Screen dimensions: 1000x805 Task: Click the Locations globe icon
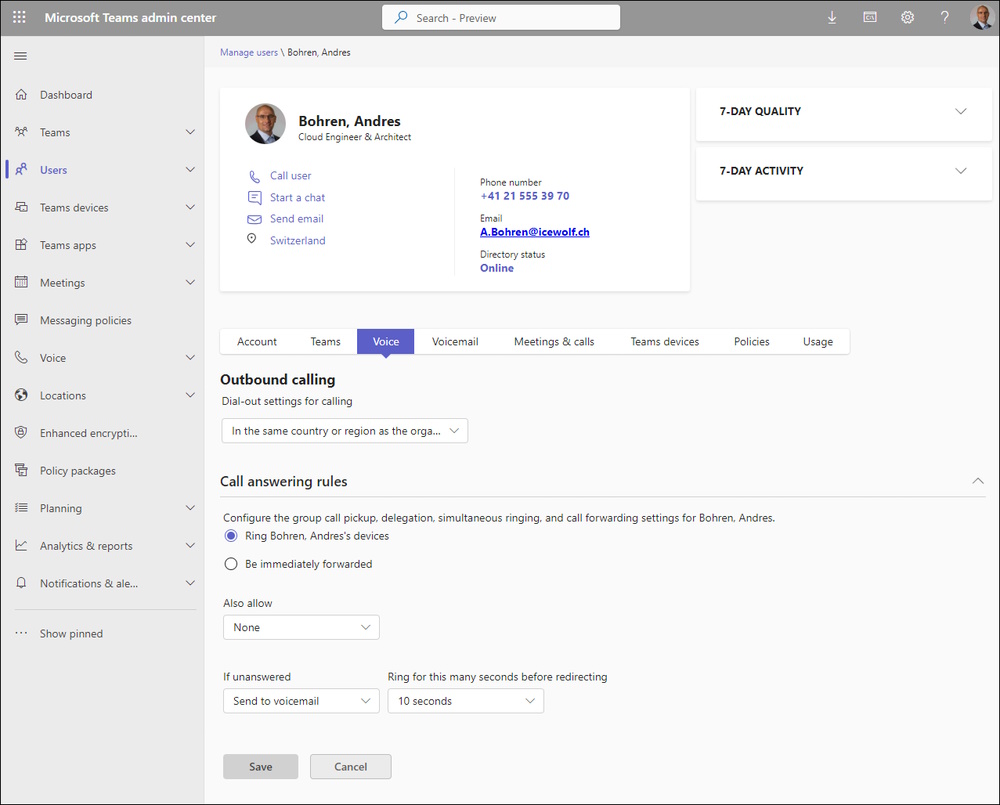(x=21, y=395)
